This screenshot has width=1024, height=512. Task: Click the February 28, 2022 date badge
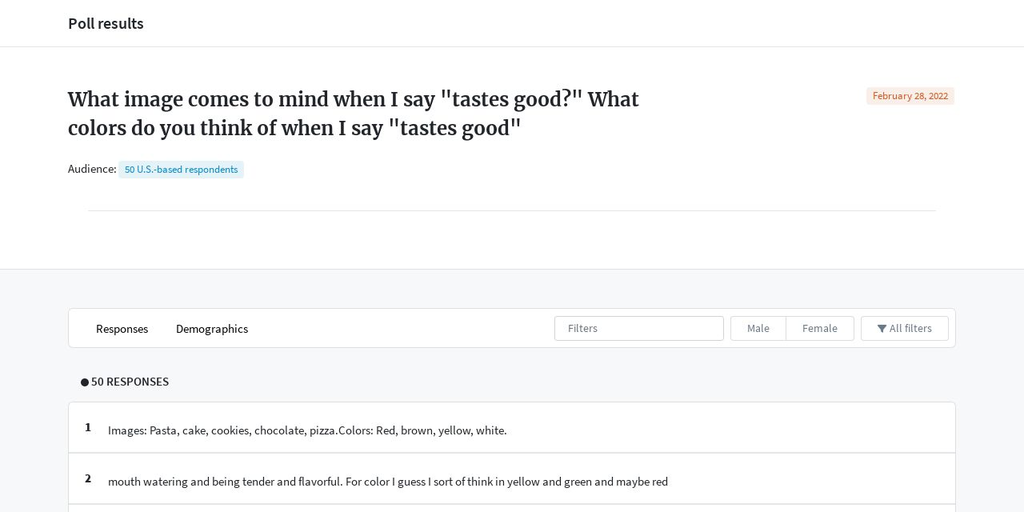tap(910, 96)
